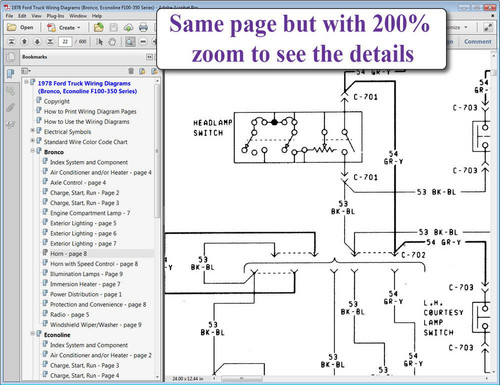Open the Signatures panel icon

click(x=11, y=125)
